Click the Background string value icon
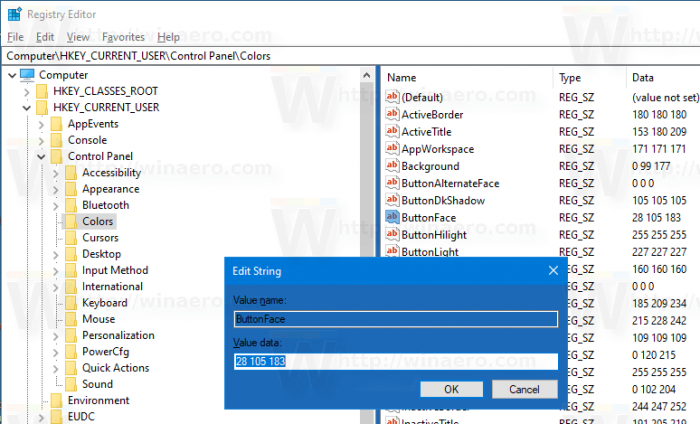Image resolution: width=700 pixels, height=424 pixels. 392,165
